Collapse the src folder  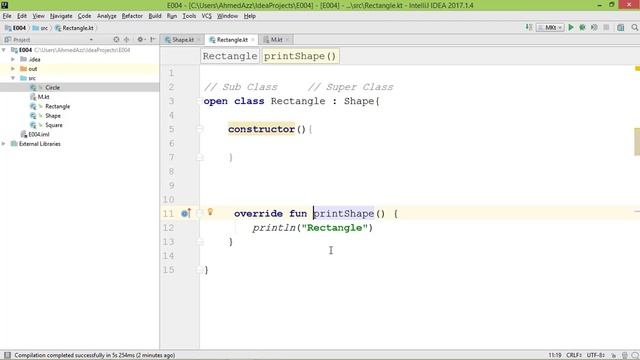click(x=13, y=78)
